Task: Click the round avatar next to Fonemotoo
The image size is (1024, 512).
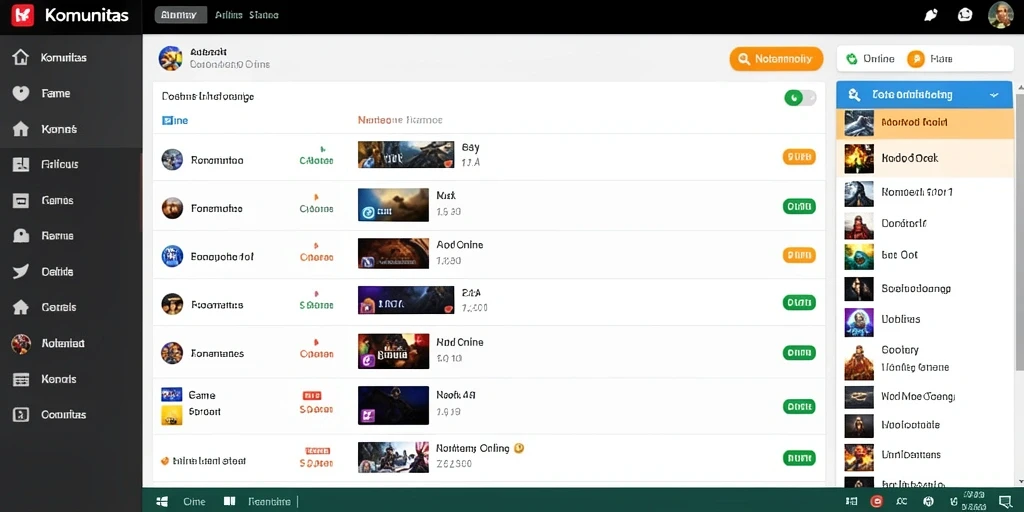Action: coord(172,208)
